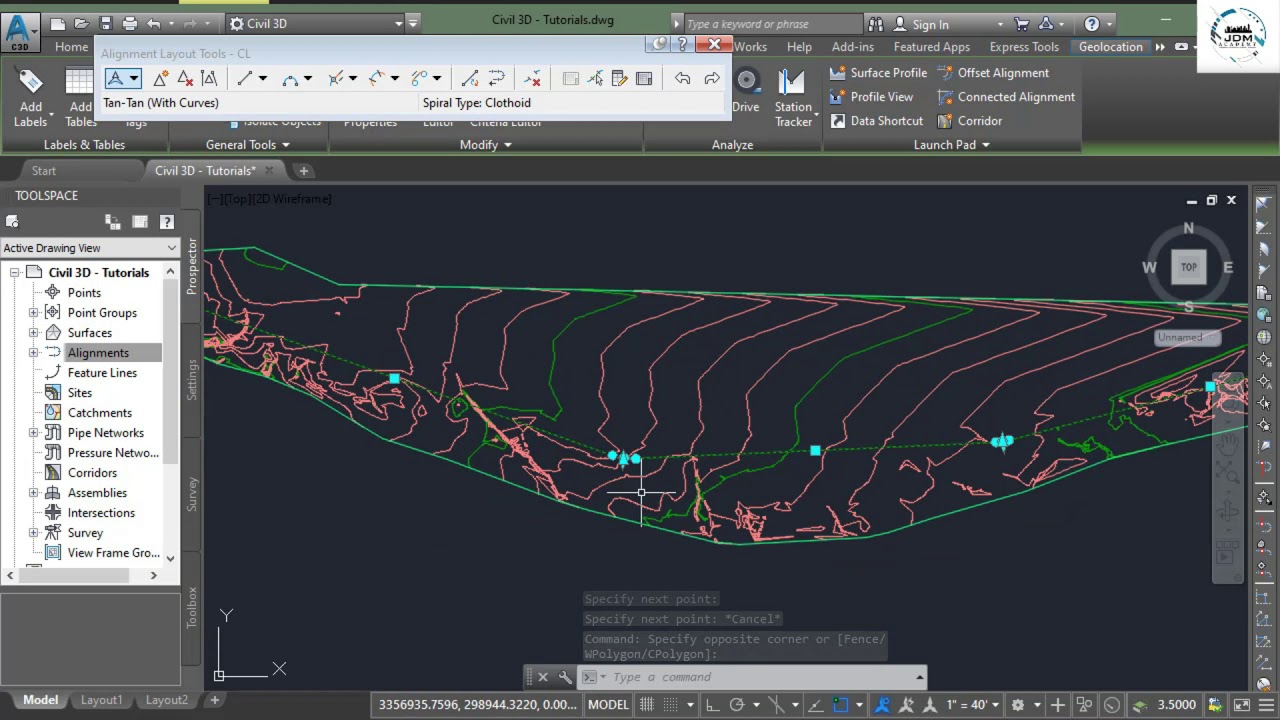This screenshot has height=720, width=1280.
Task: Click the keyword search field
Action: [x=772, y=24]
